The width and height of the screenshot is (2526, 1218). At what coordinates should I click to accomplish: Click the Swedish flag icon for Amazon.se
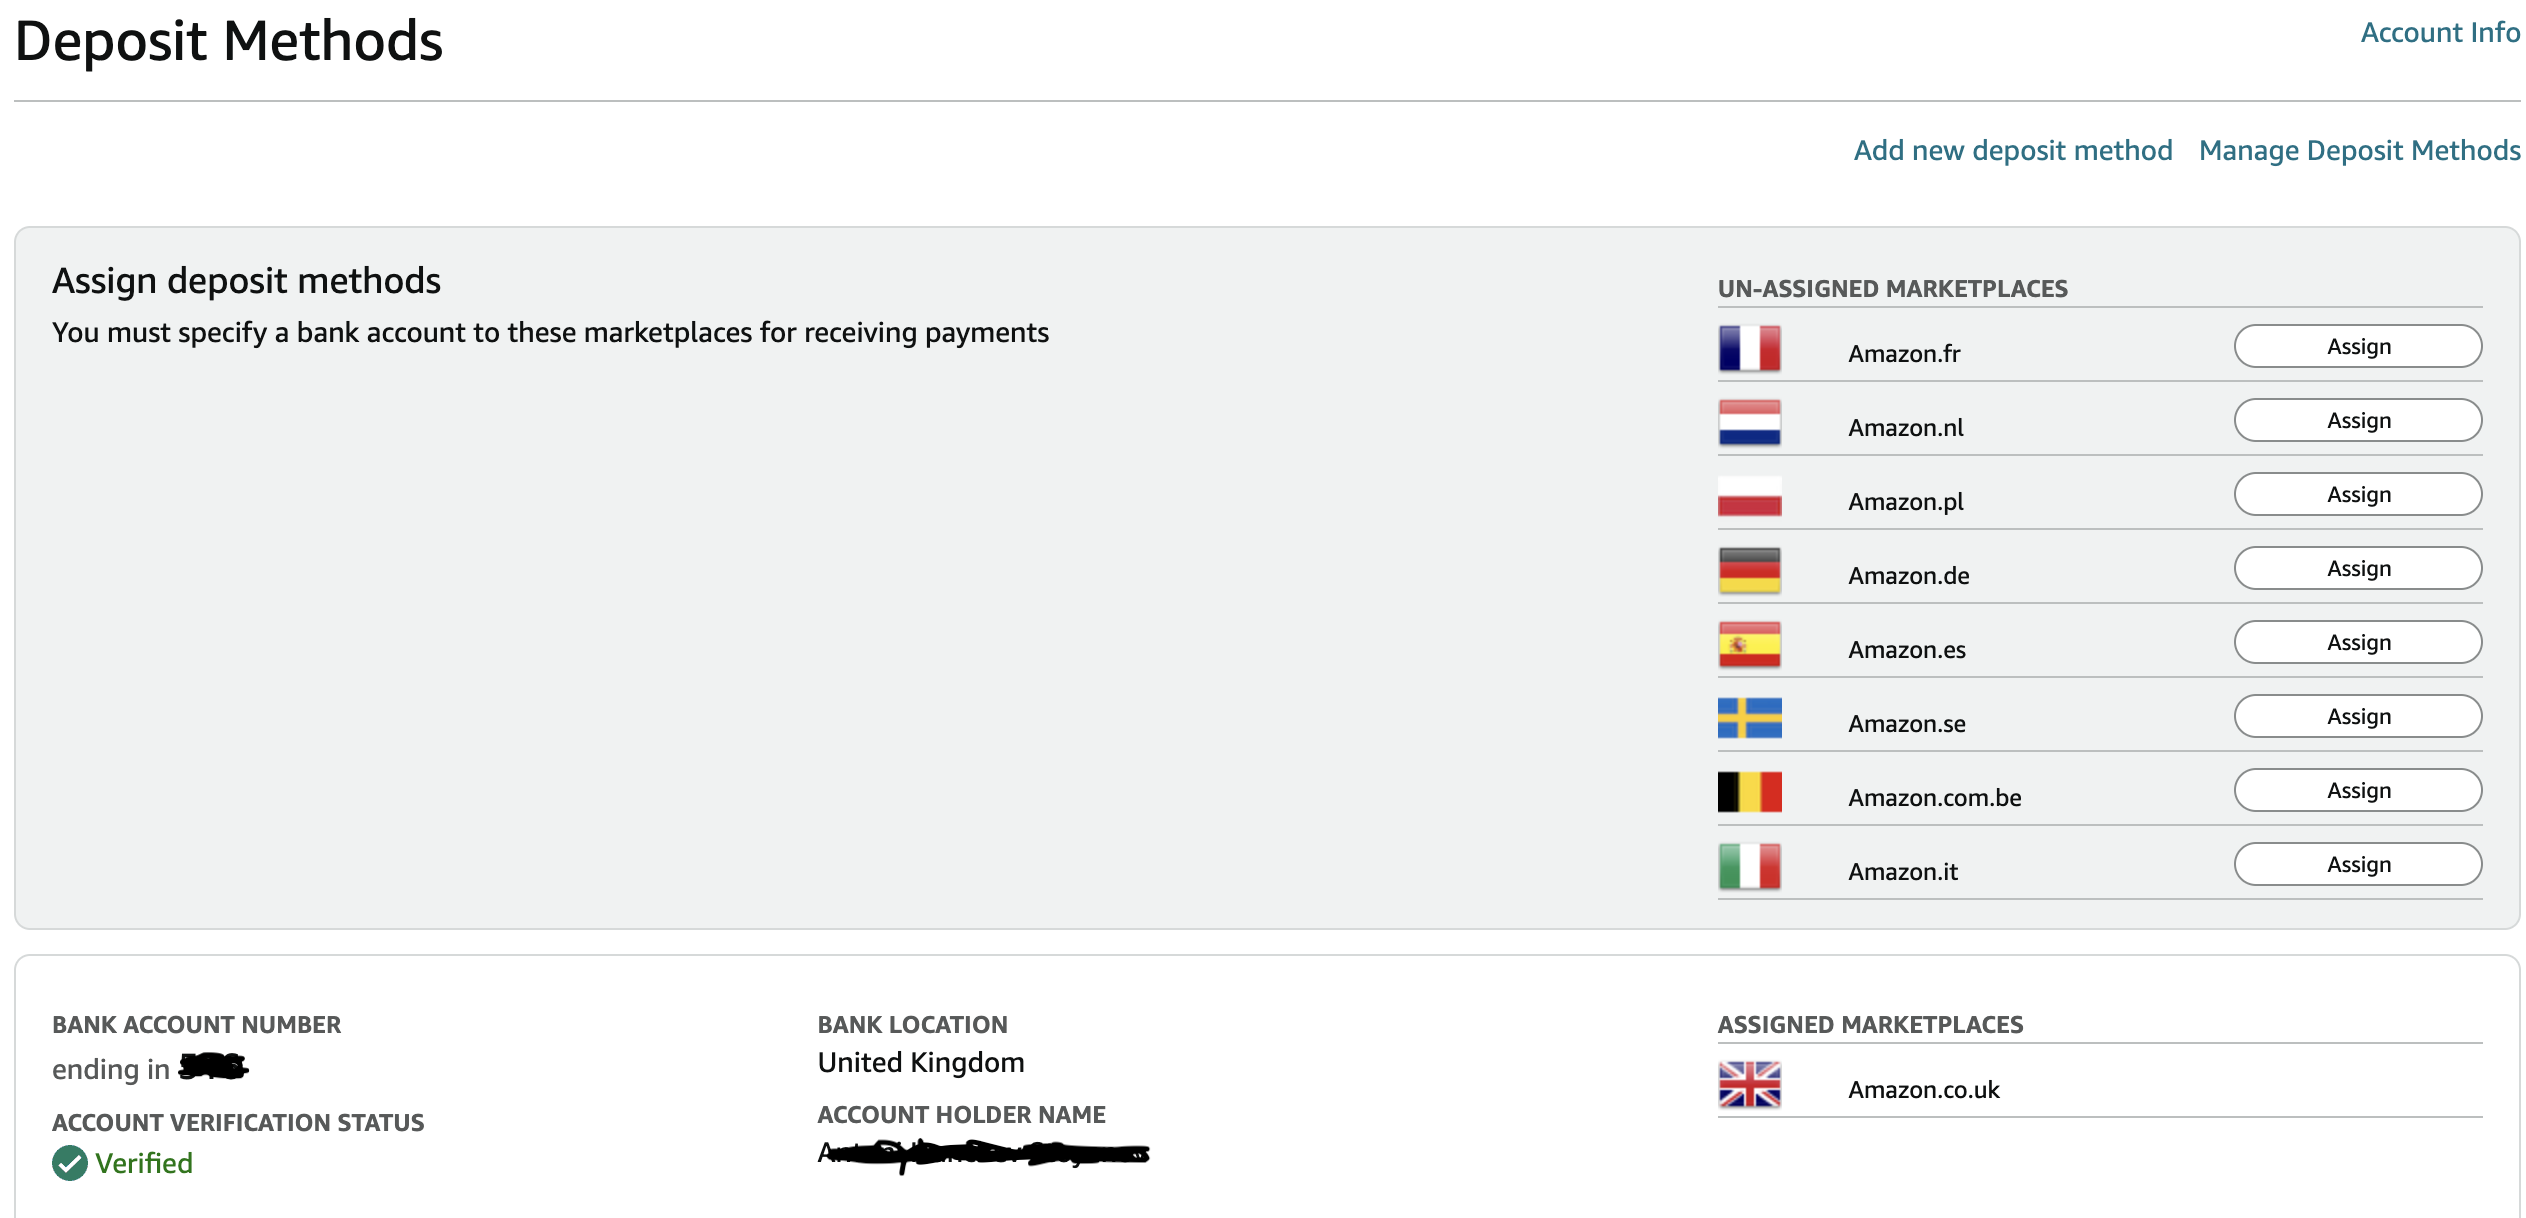tap(1749, 718)
